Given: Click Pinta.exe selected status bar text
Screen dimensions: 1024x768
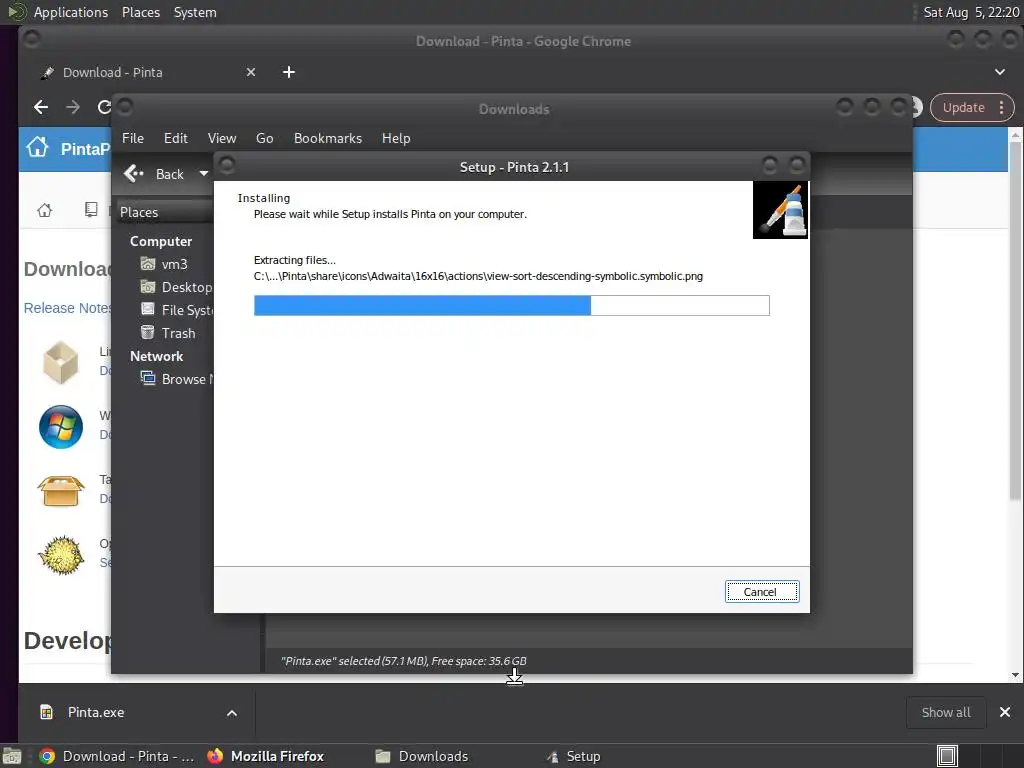Looking at the screenshot, I should (404, 661).
